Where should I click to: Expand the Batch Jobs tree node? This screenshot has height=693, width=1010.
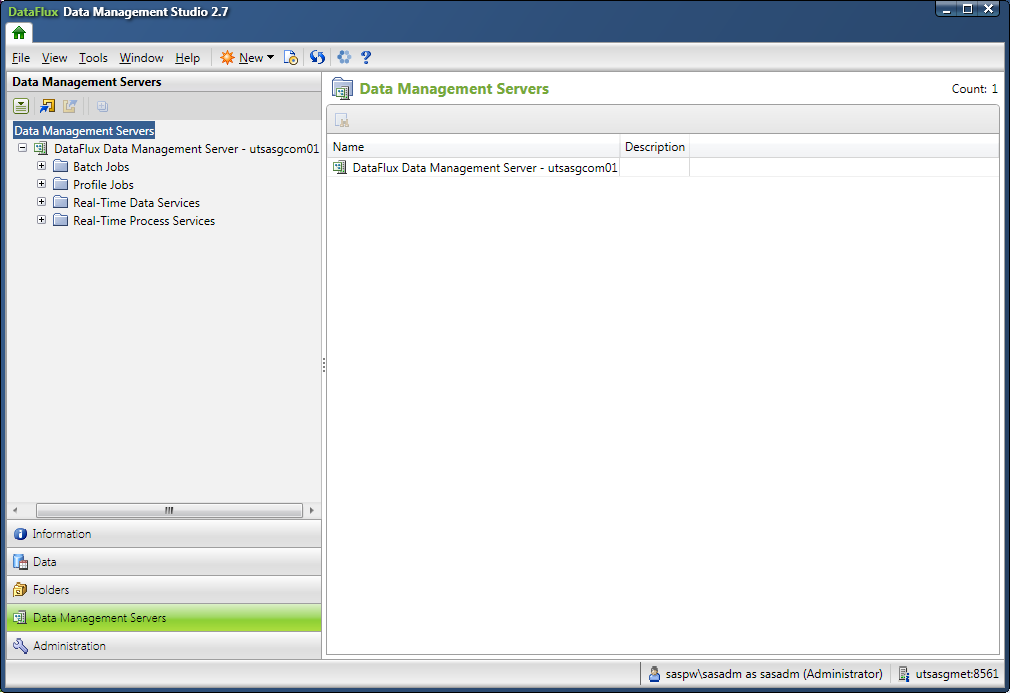(40, 166)
